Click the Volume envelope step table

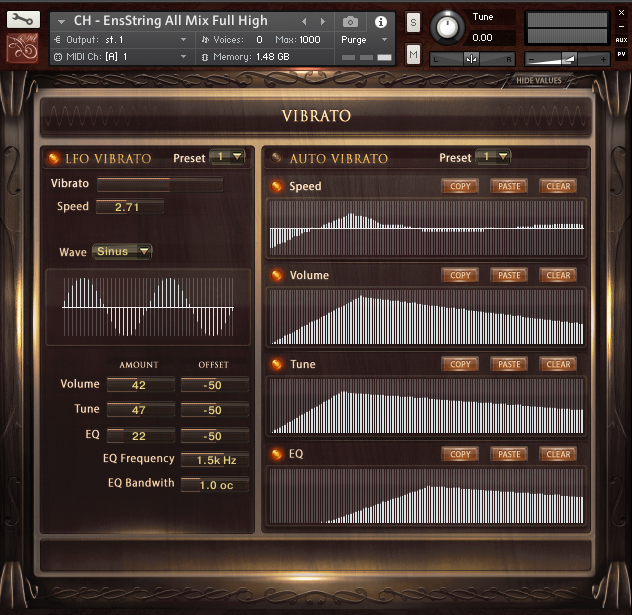pos(426,317)
